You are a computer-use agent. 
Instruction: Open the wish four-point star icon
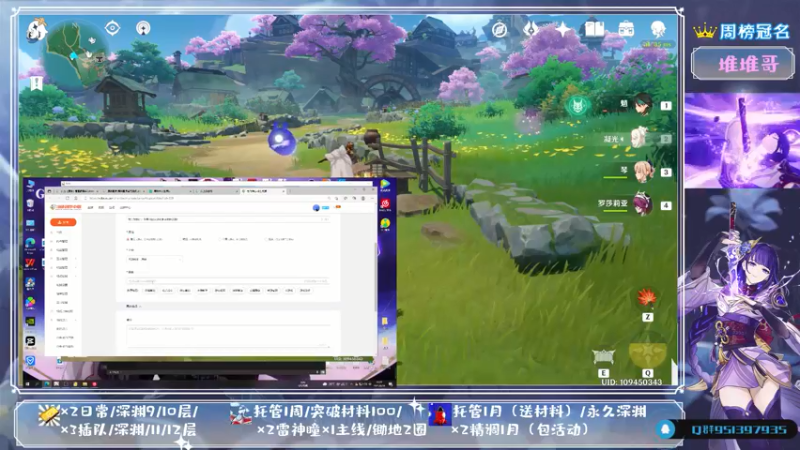click(x=563, y=29)
